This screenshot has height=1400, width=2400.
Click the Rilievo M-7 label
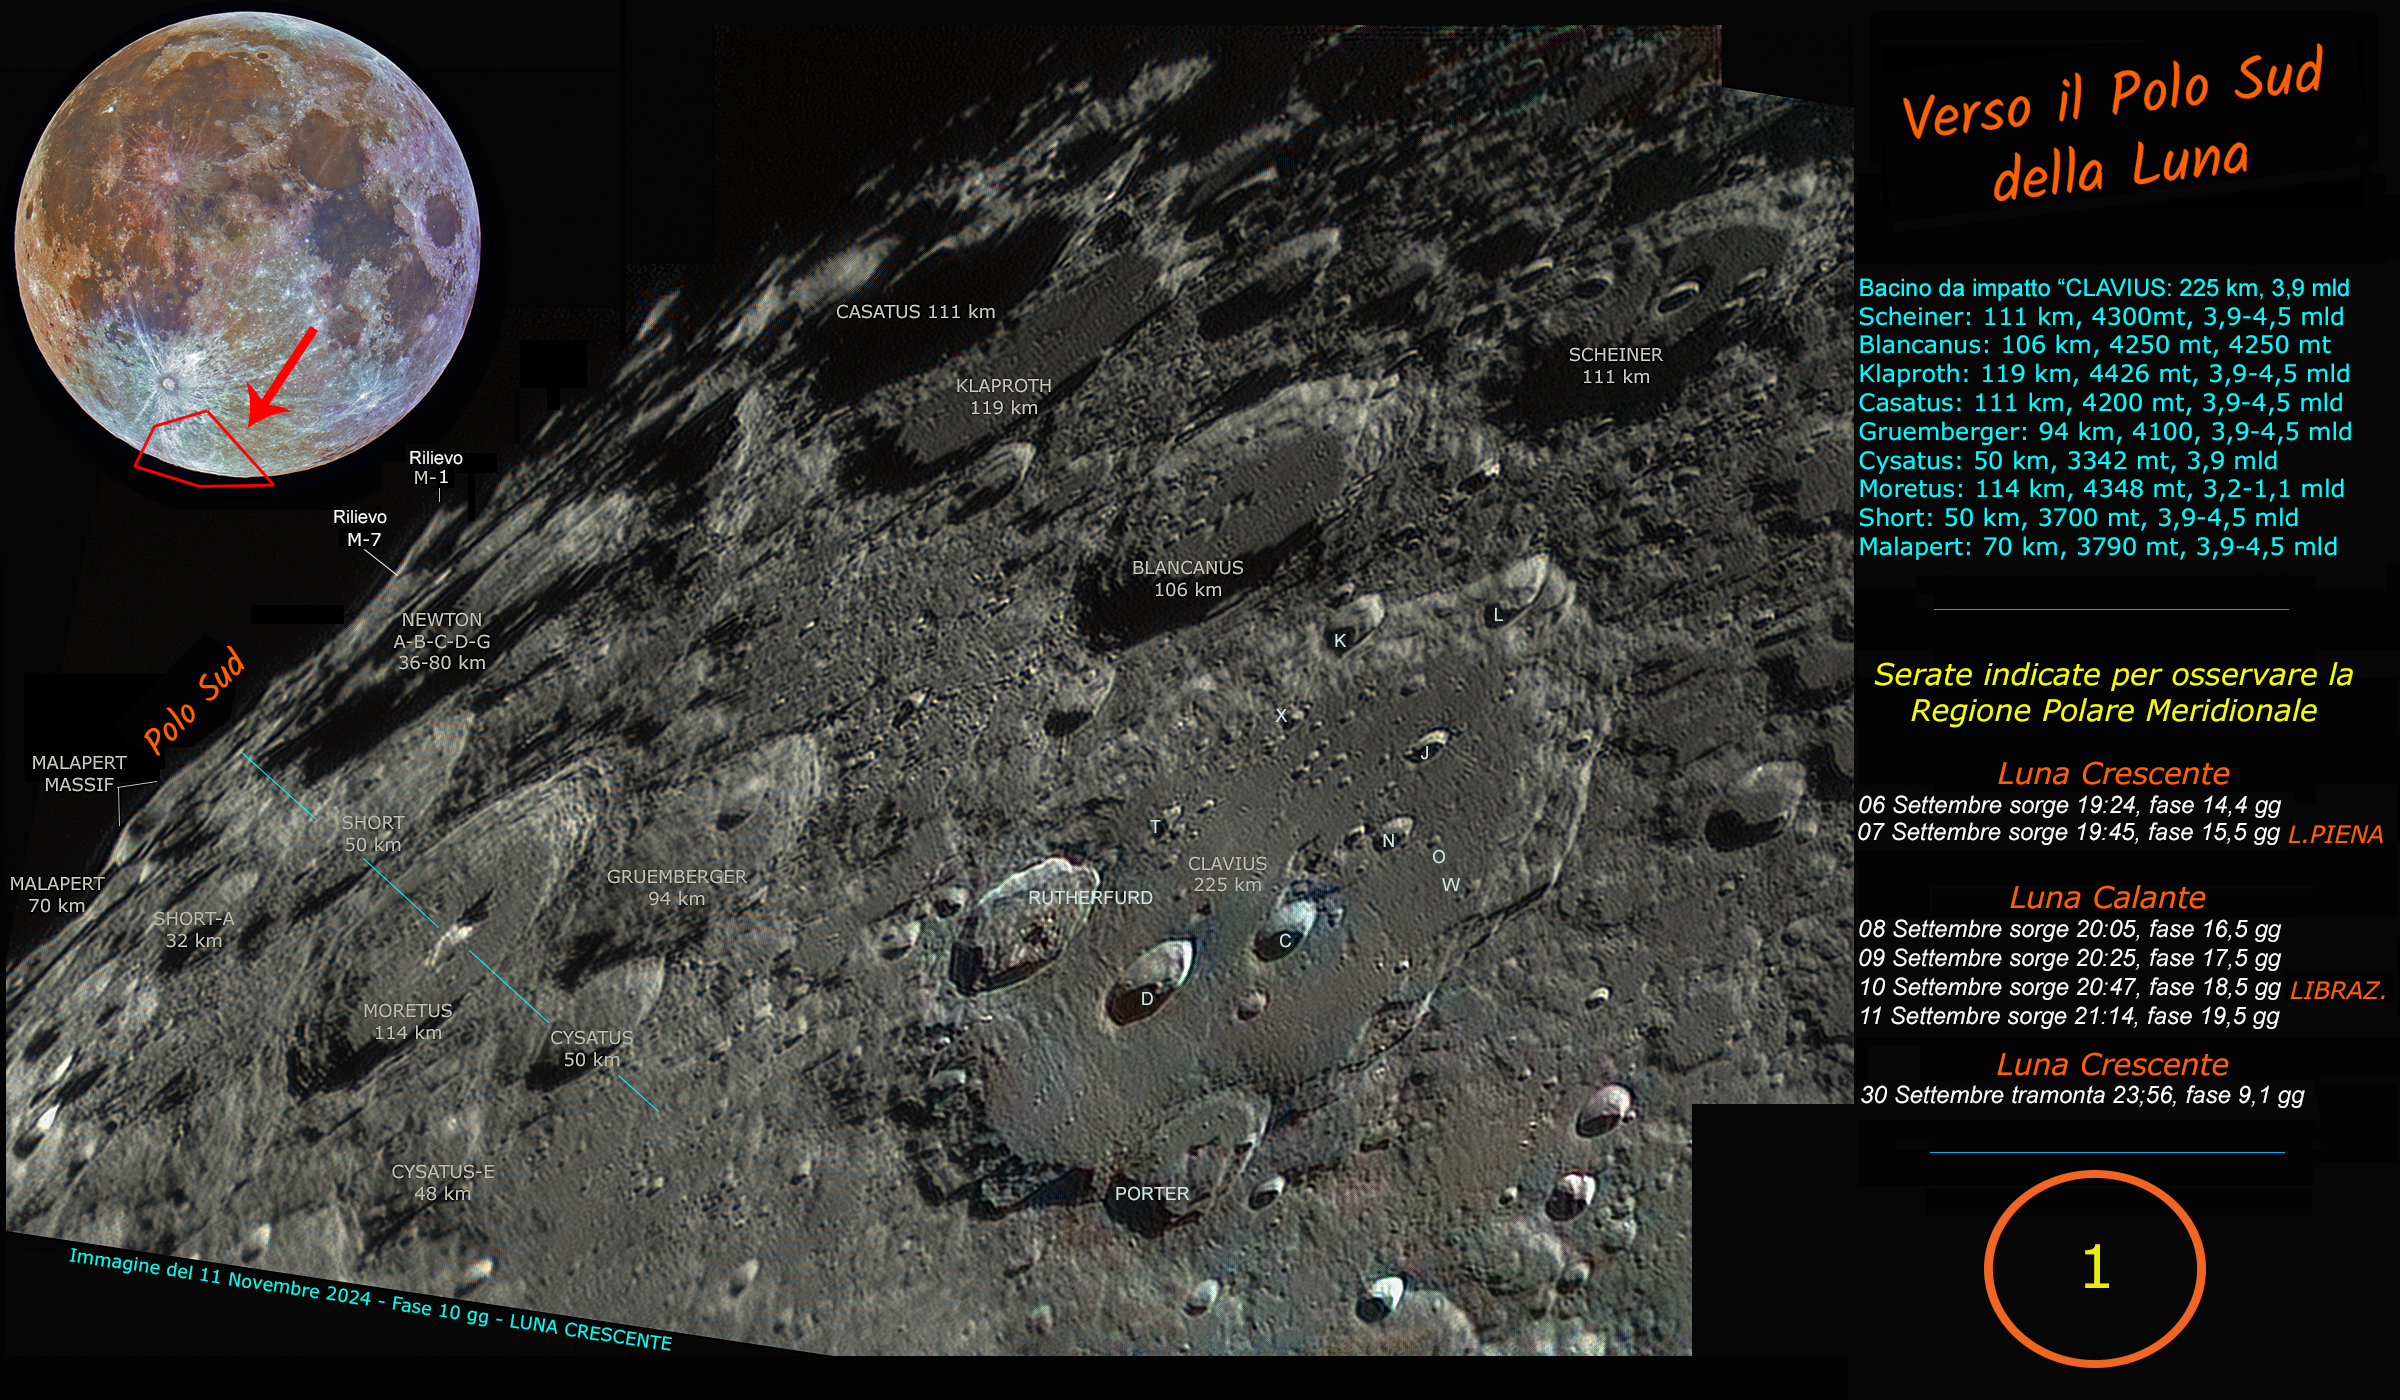point(360,528)
